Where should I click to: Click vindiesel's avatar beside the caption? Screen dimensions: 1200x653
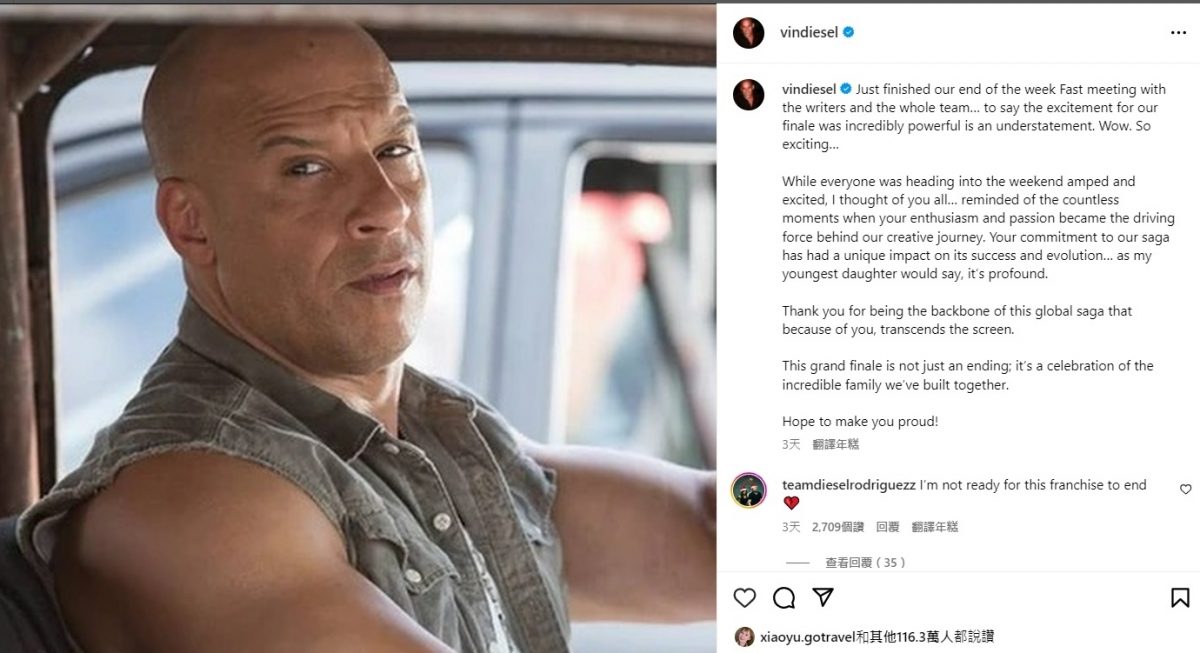tap(748, 94)
